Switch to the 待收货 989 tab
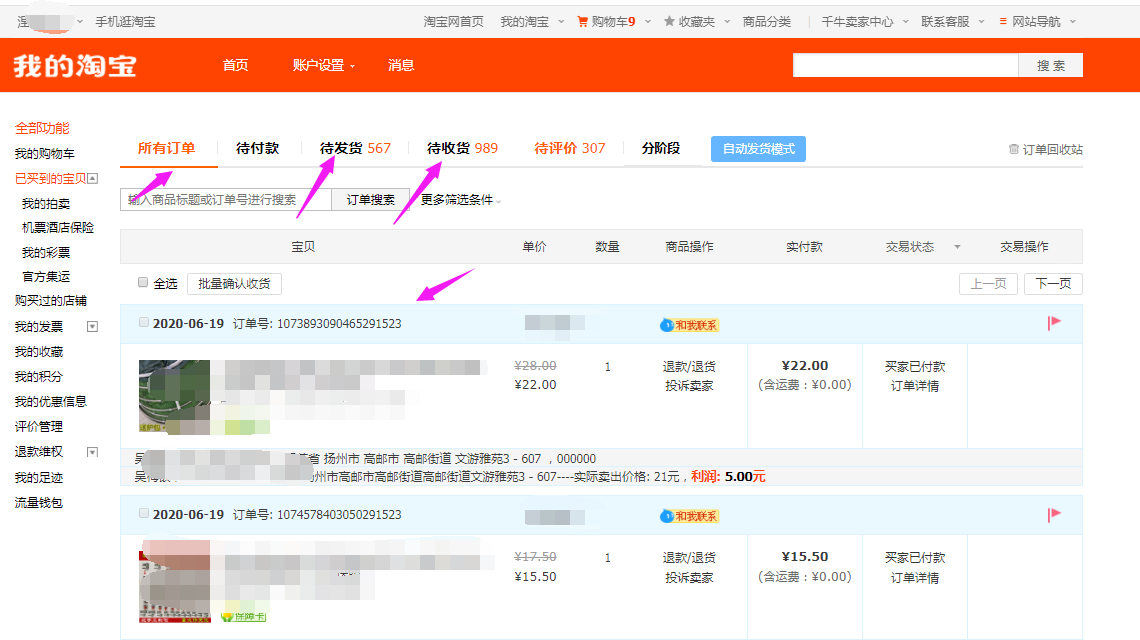The image size is (1140, 640). point(460,146)
